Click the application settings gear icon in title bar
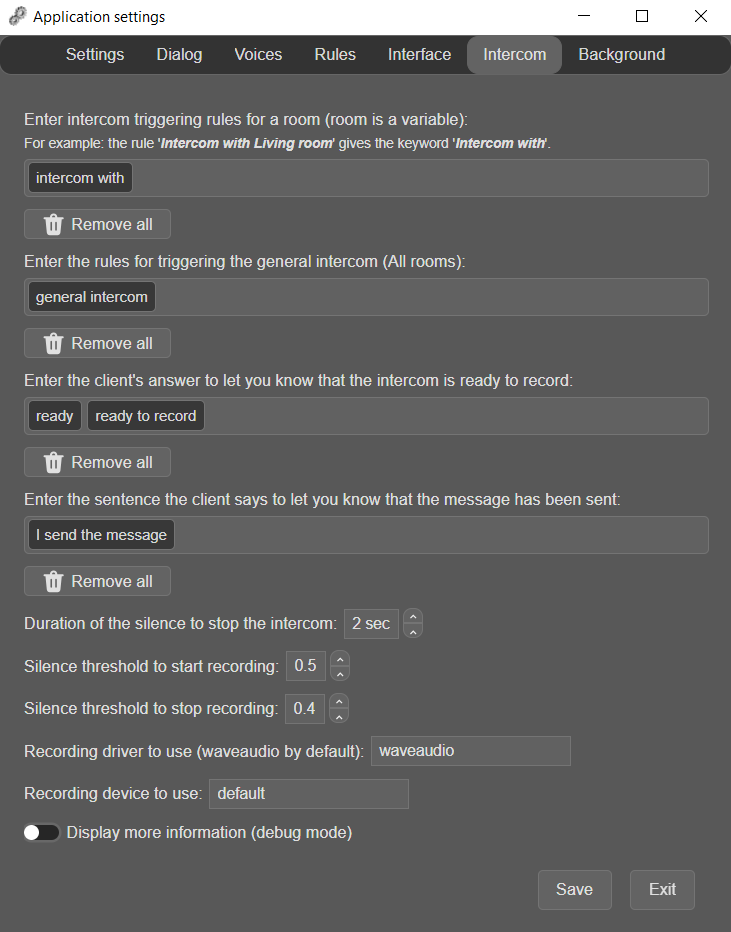731x932 pixels. [x=18, y=16]
